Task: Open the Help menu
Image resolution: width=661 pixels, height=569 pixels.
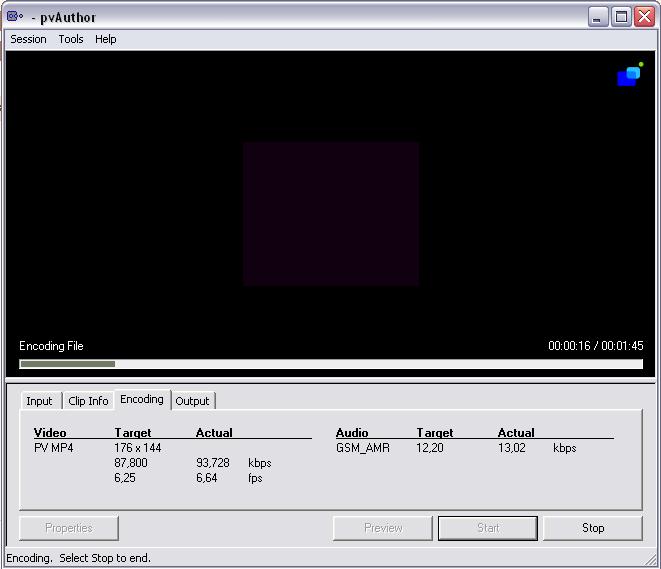Action: pos(105,39)
